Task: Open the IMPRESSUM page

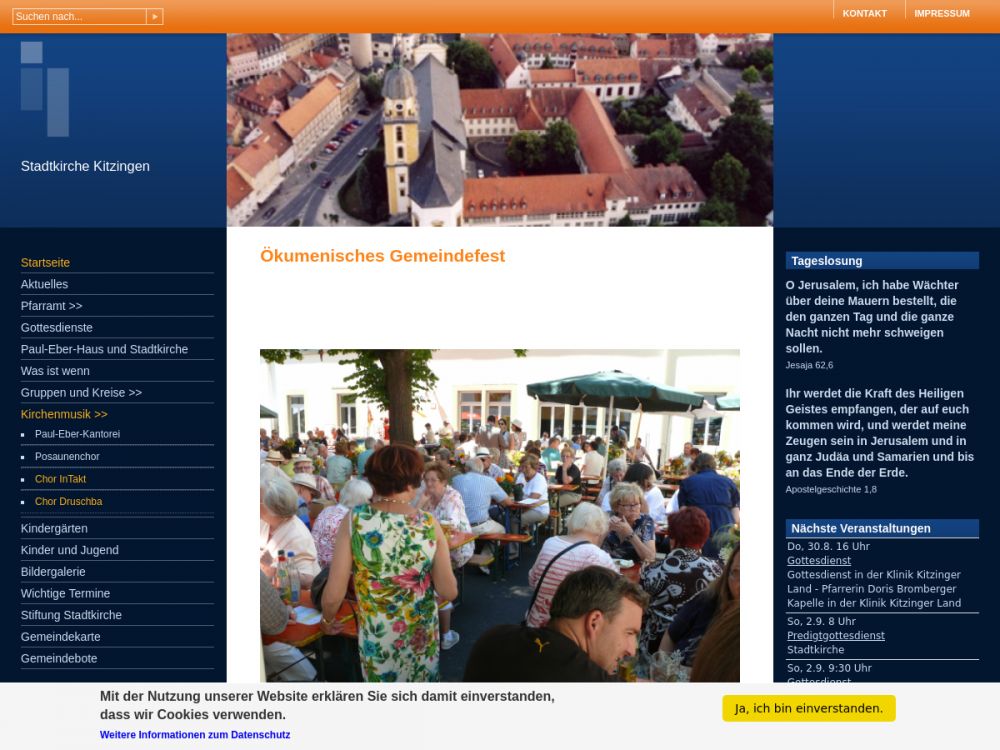Action: 941,14
